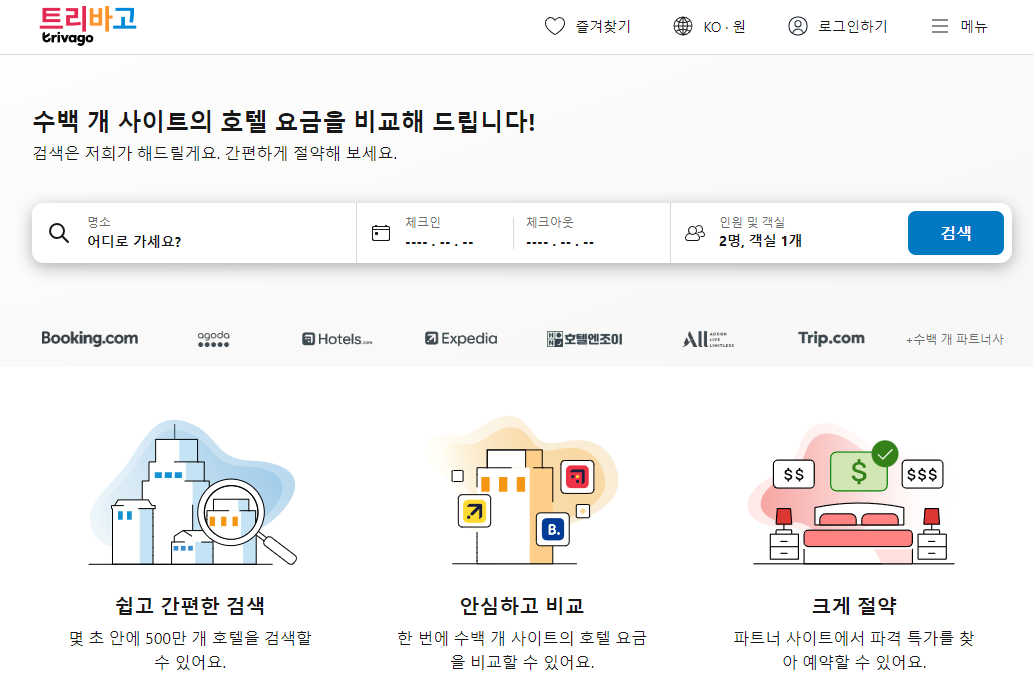Viewport: 1033px width, 691px height.
Task: Click the Accor ALL partner logo
Action: [708, 339]
